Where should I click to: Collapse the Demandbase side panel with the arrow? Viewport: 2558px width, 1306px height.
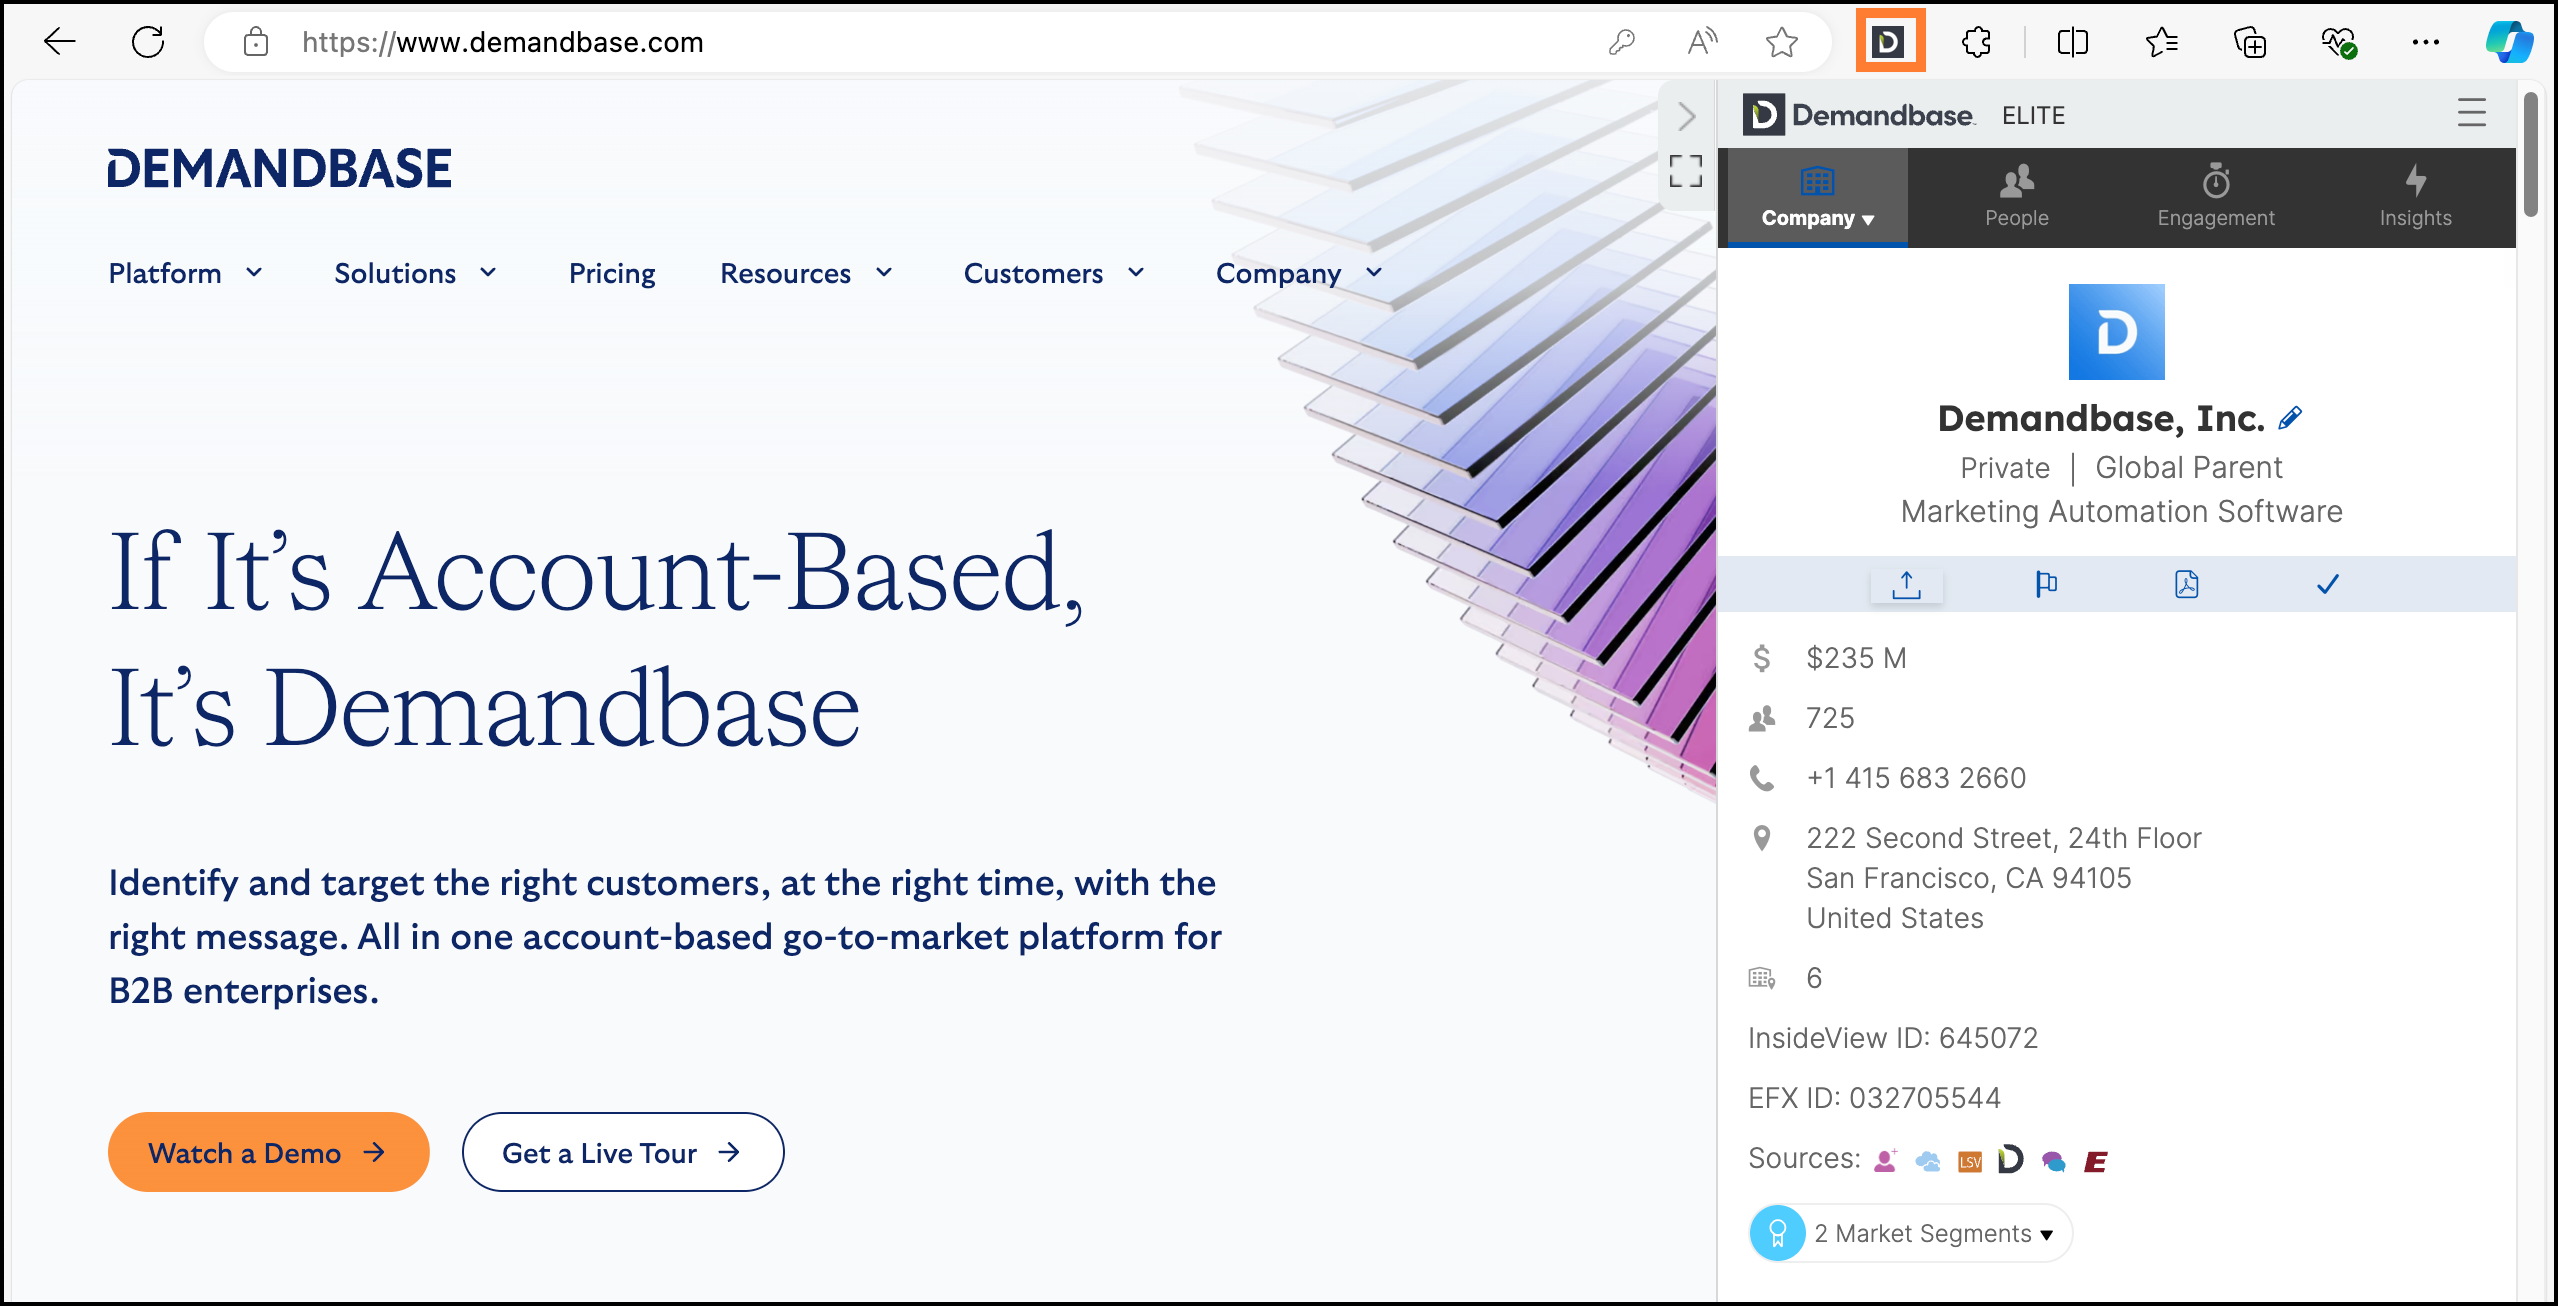pos(1686,117)
